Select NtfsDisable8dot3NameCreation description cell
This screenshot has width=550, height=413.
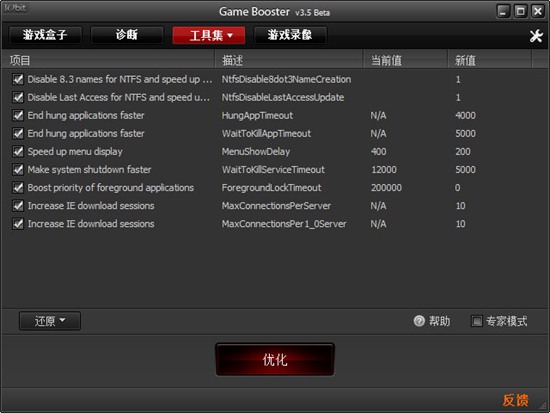tap(286, 79)
